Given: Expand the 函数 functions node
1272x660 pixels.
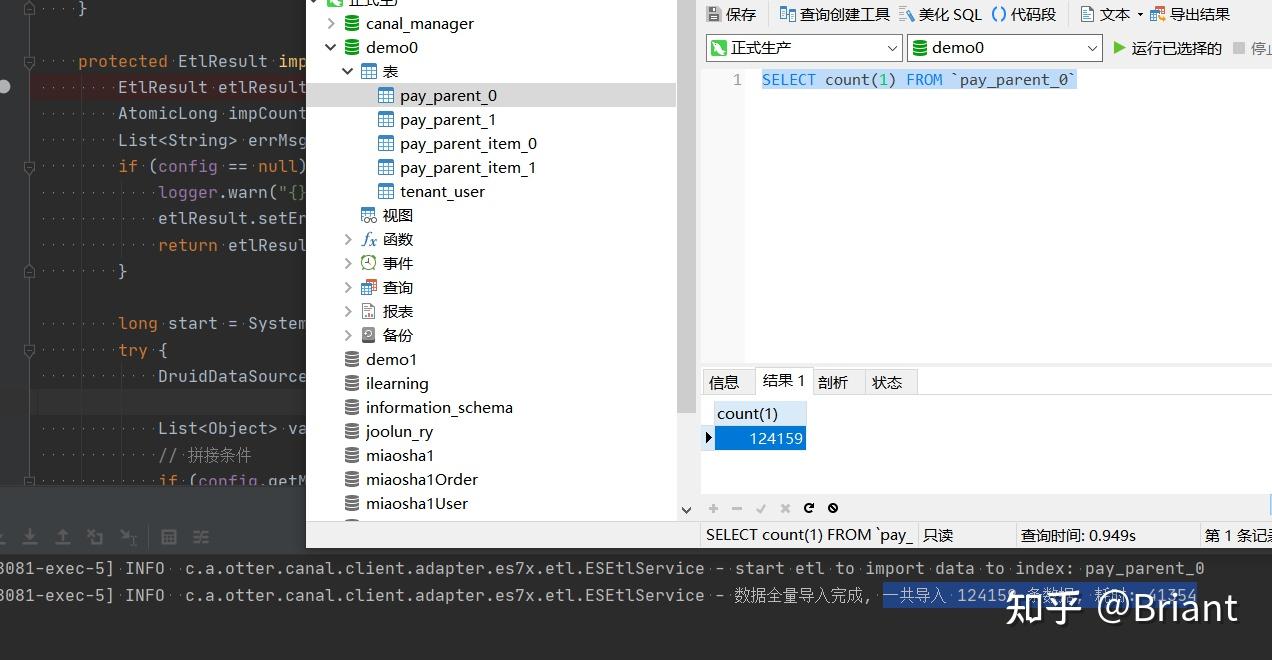Looking at the screenshot, I should click(x=347, y=239).
